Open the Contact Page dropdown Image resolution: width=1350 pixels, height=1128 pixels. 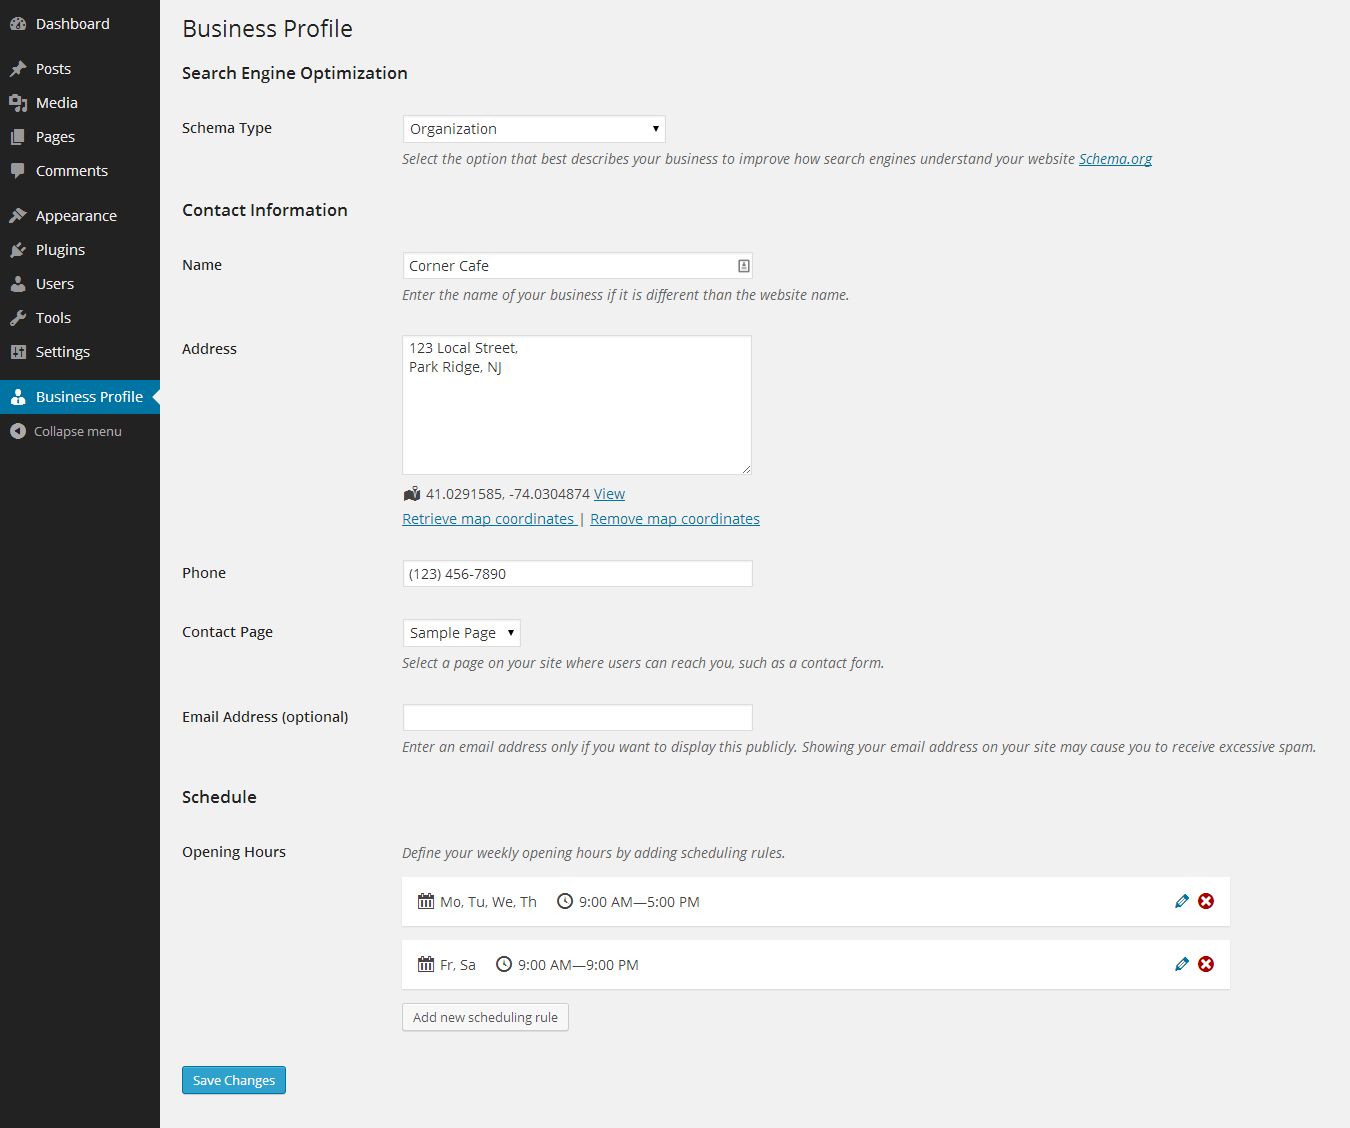(461, 633)
